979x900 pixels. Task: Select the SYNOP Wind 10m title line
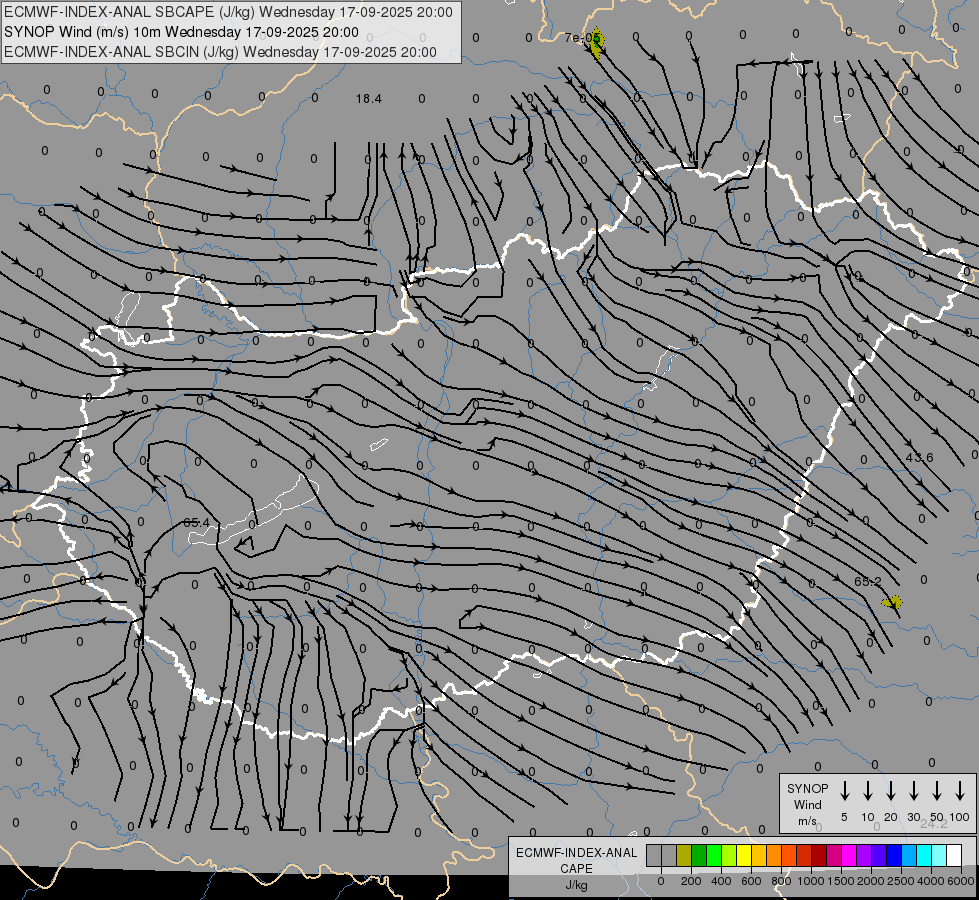(x=181, y=32)
